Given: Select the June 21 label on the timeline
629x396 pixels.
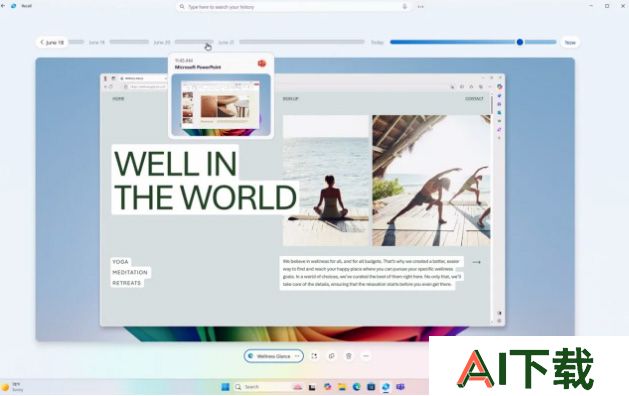Looking at the screenshot, I should coord(226,42).
